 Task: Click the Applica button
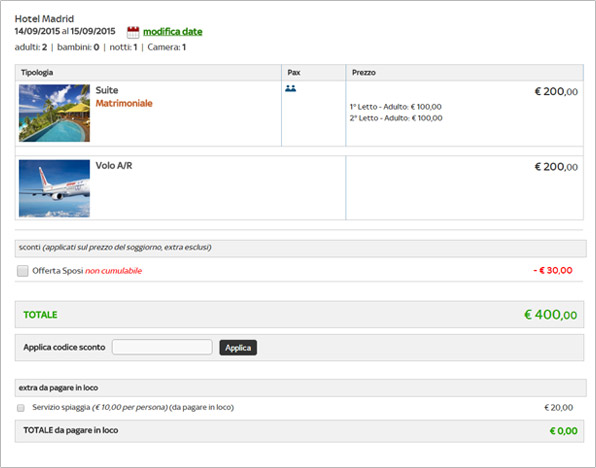pos(238,348)
